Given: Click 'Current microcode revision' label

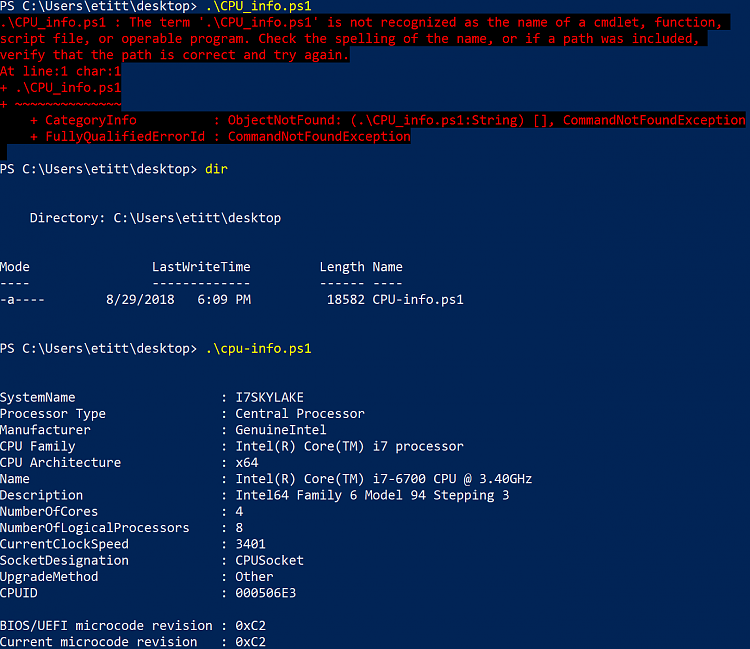Looking at the screenshot, I should [99, 642].
